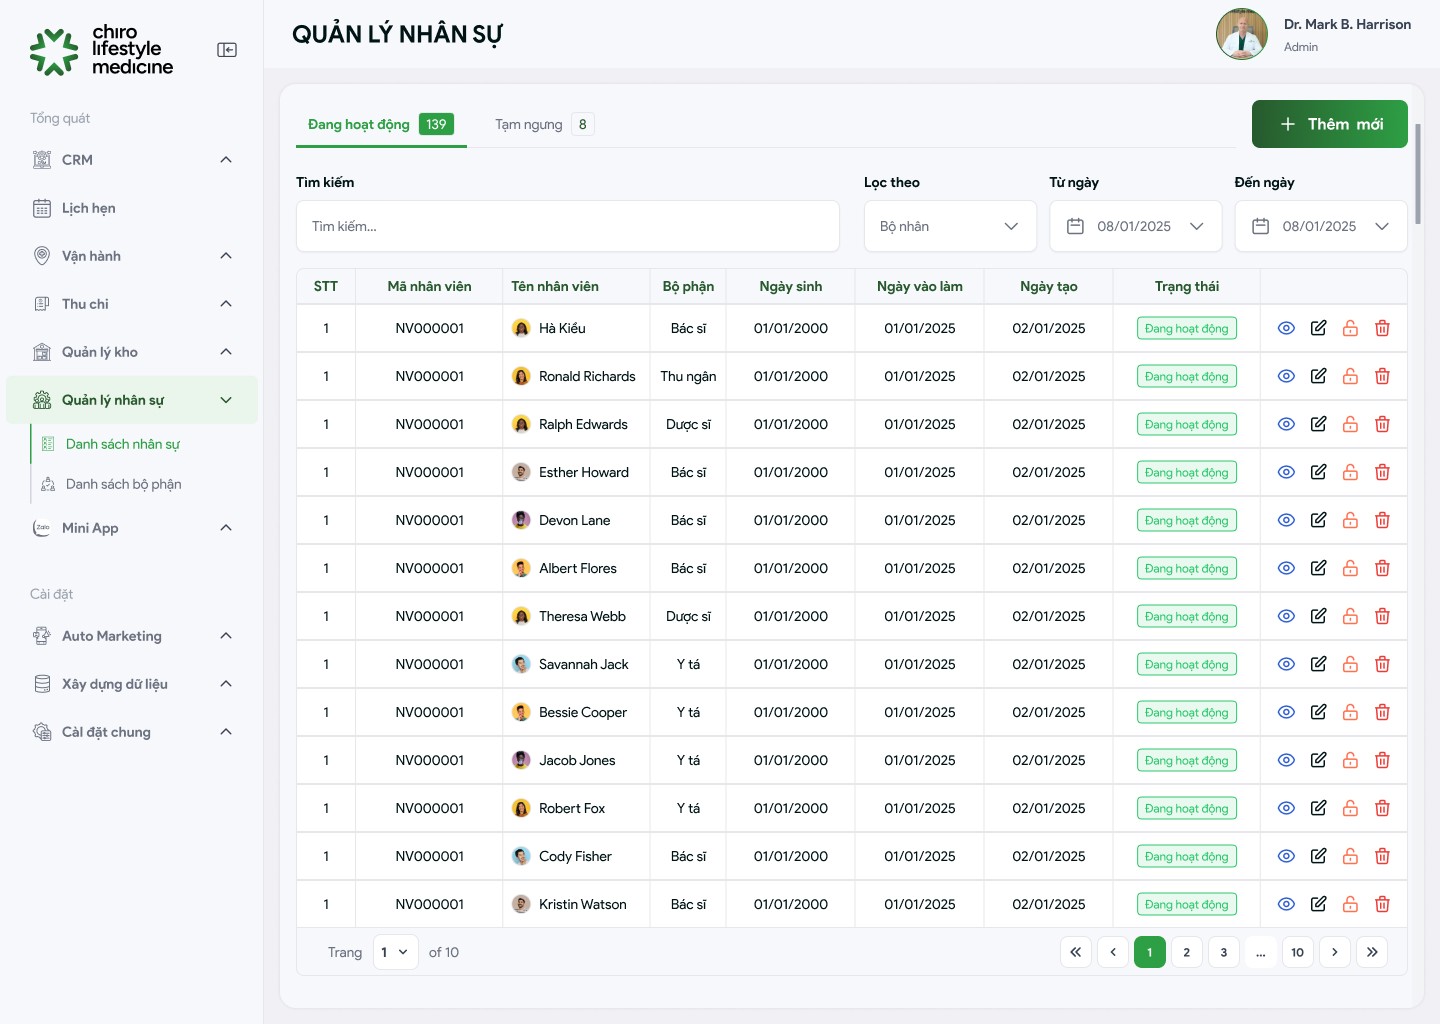
Task: View Kristin Watson's details with eye icon
Action: [x=1286, y=904]
